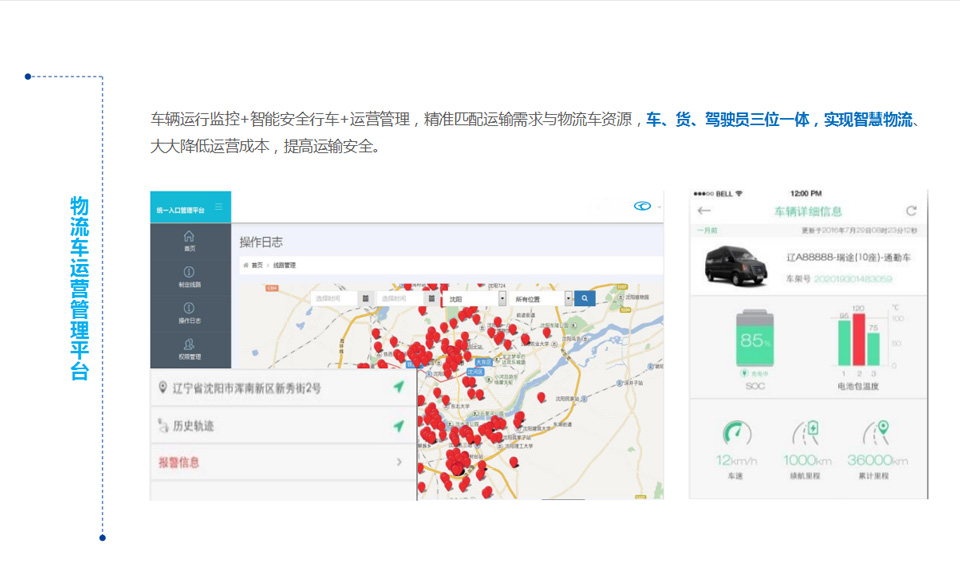Click 首页 in the breadcrumb

click(256, 265)
